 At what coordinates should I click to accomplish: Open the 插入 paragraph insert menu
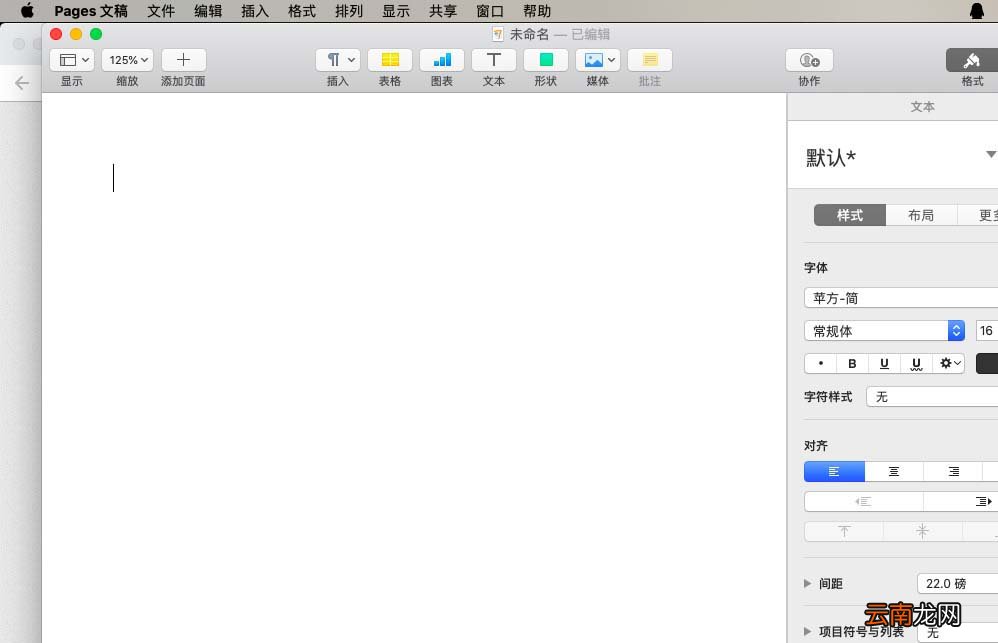[x=338, y=60]
